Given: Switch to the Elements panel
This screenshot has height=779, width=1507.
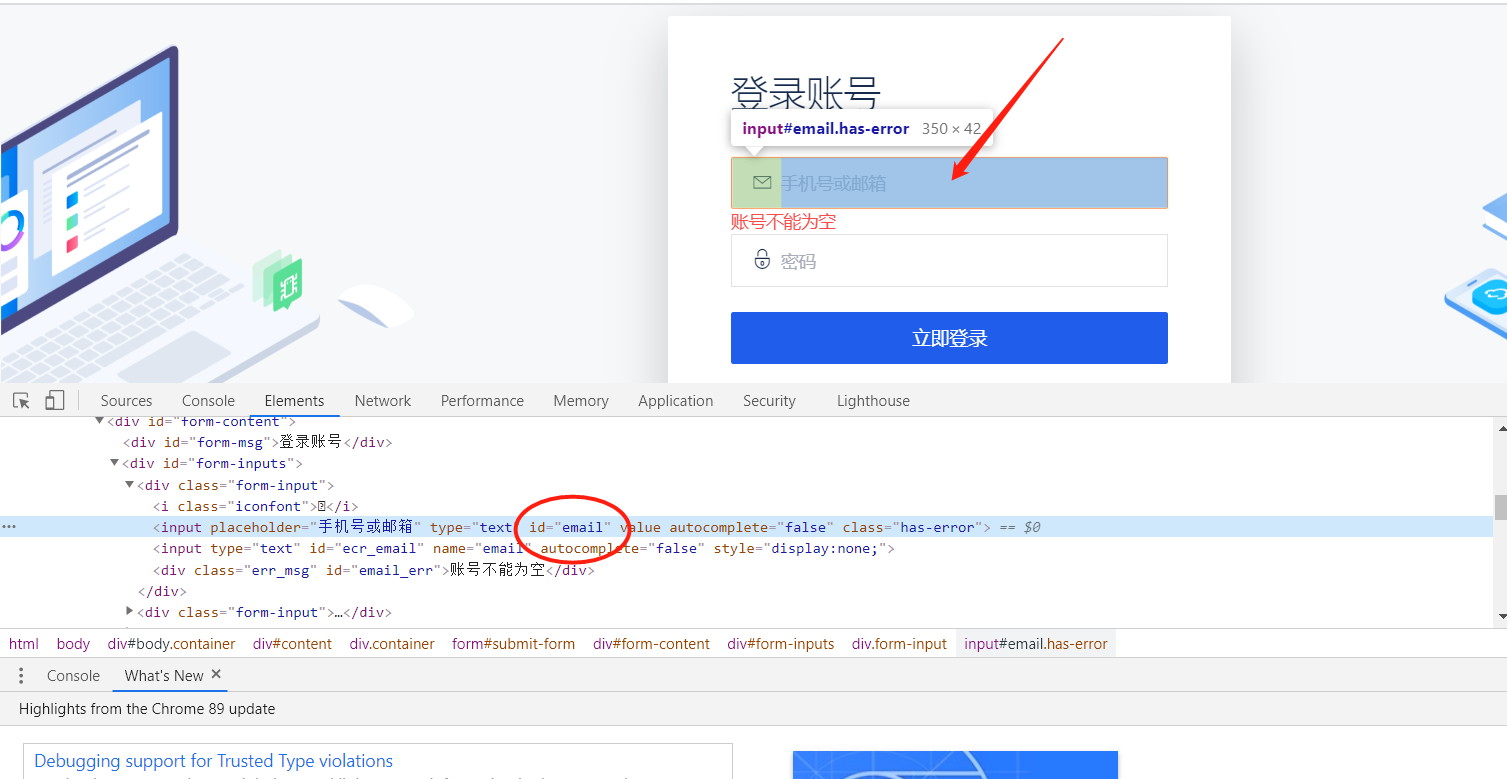Looking at the screenshot, I should point(294,400).
